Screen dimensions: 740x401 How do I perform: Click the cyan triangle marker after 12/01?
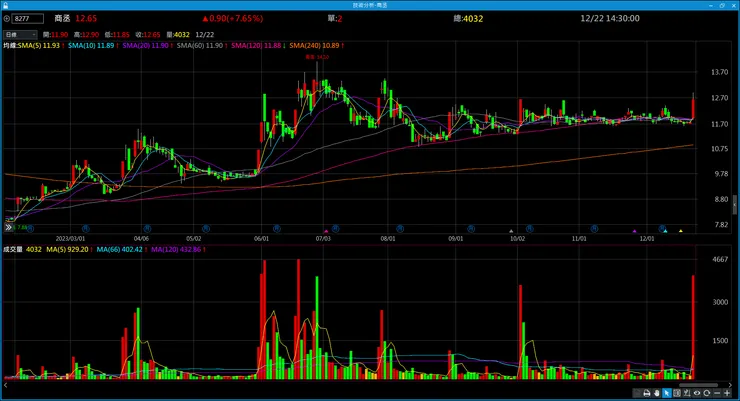(665, 231)
